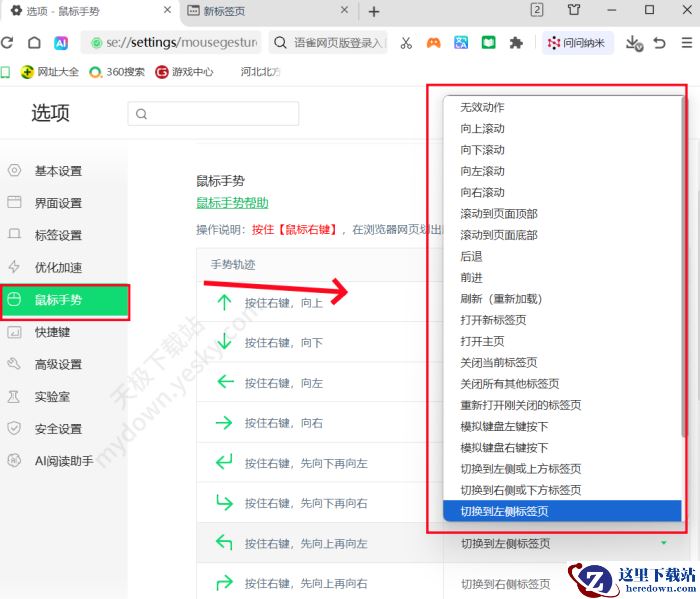
Task: Choose 模拟键盘左键按下 option
Action: [x=562, y=427]
